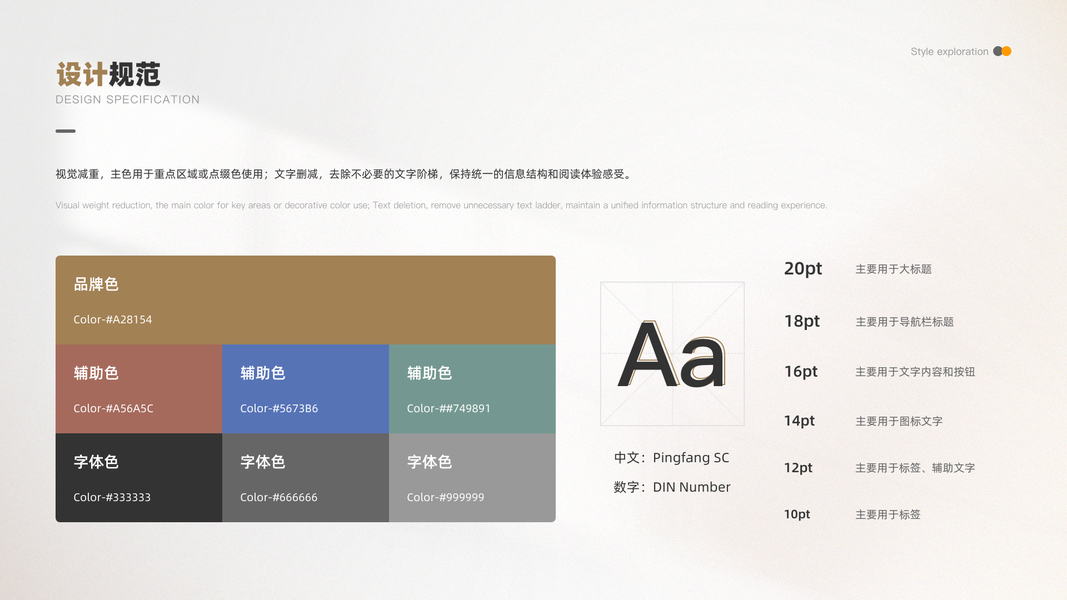Click the text 主要用于文字内容和按钮
This screenshot has width=1067, height=600.
915,372
